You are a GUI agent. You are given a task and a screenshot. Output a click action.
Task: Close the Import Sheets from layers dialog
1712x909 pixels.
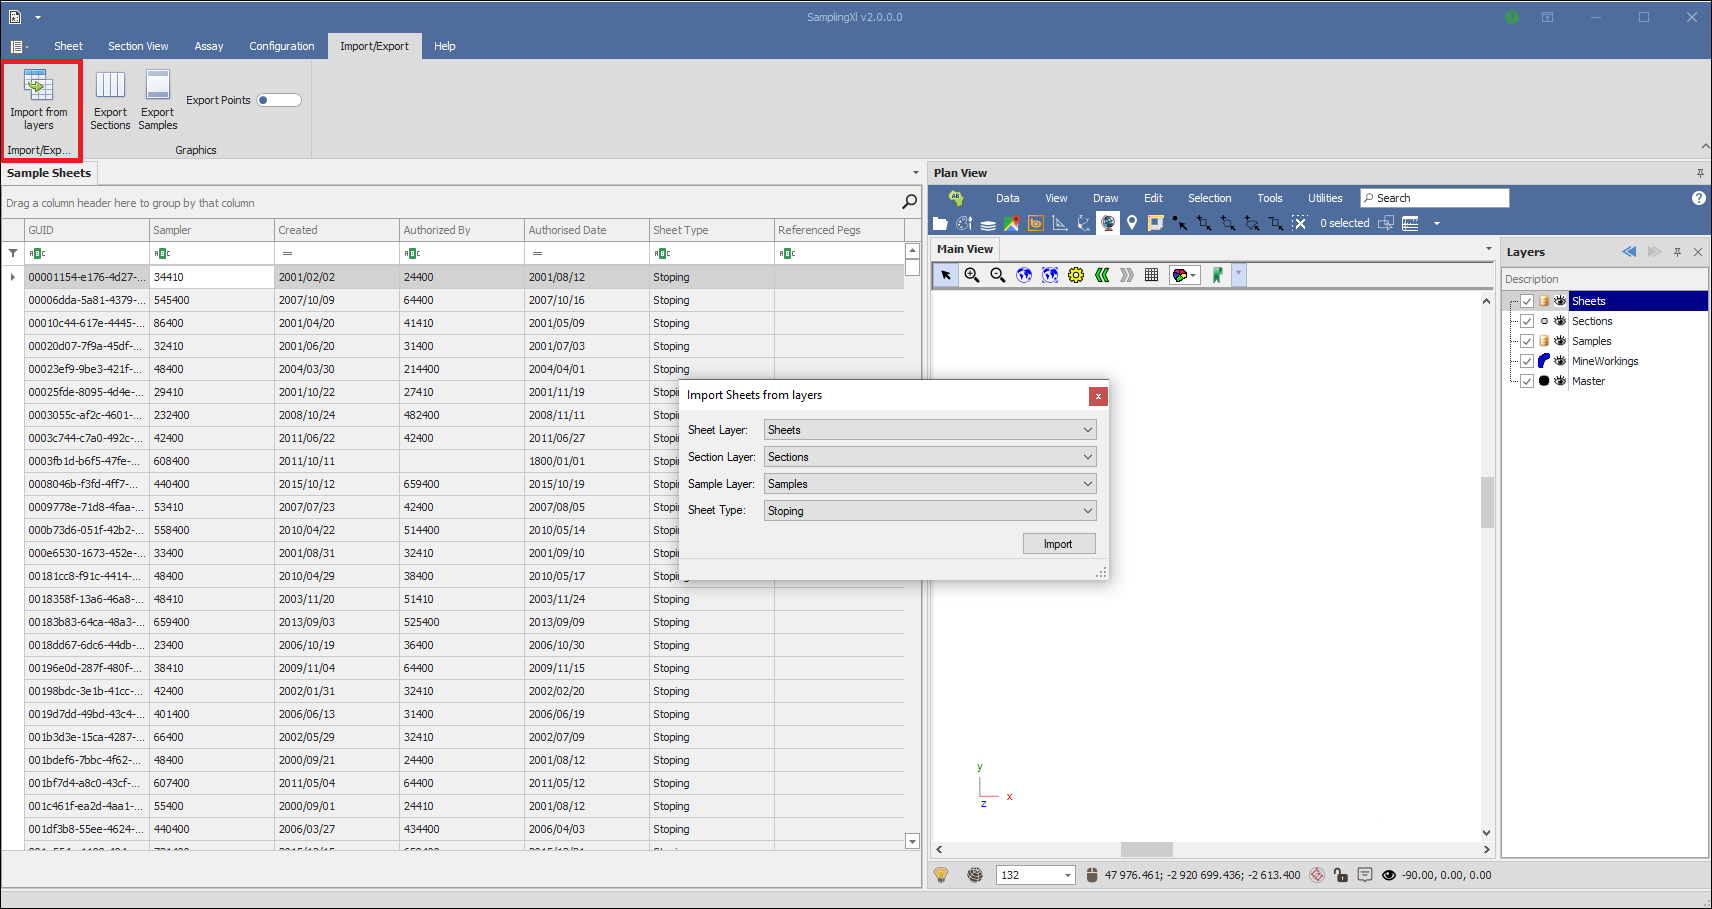pos(1098,396)
